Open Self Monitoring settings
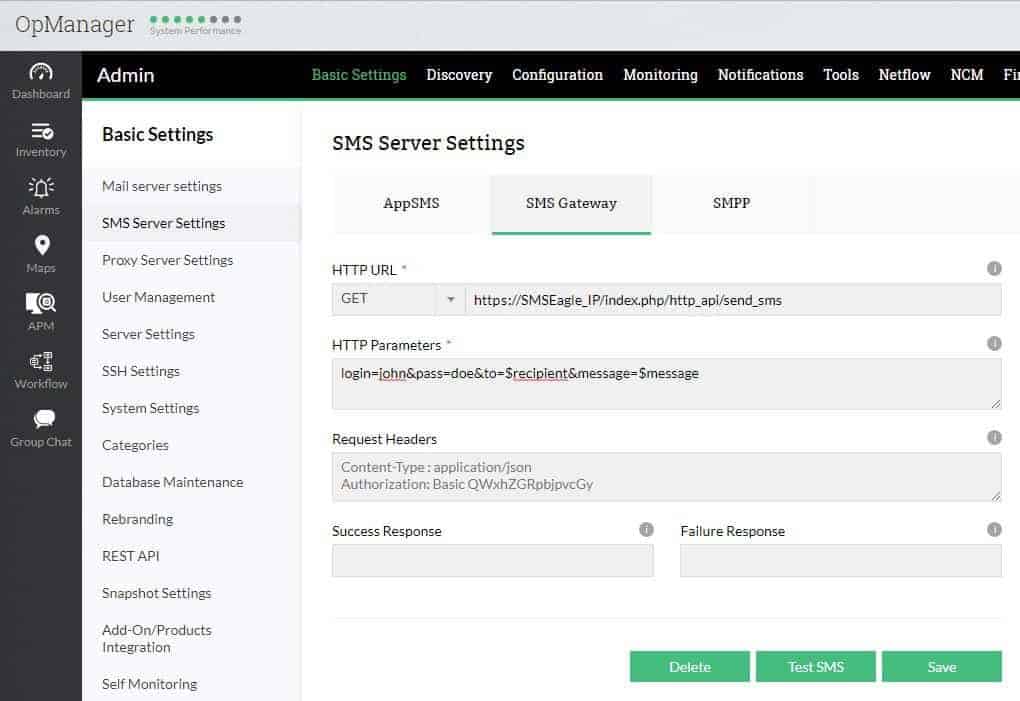Image resolution: width=1020 pixels, height=701 pixels. 149,684
